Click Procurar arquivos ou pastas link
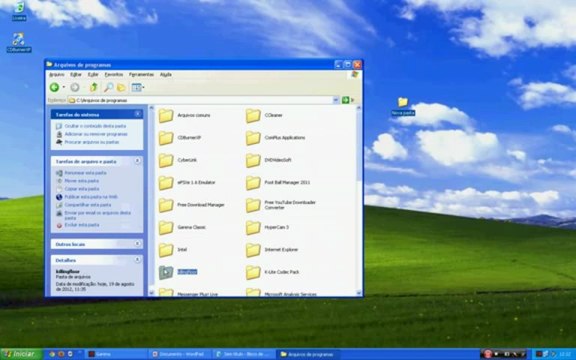Viewport: 576px width, 360px height. click(92, 142)
